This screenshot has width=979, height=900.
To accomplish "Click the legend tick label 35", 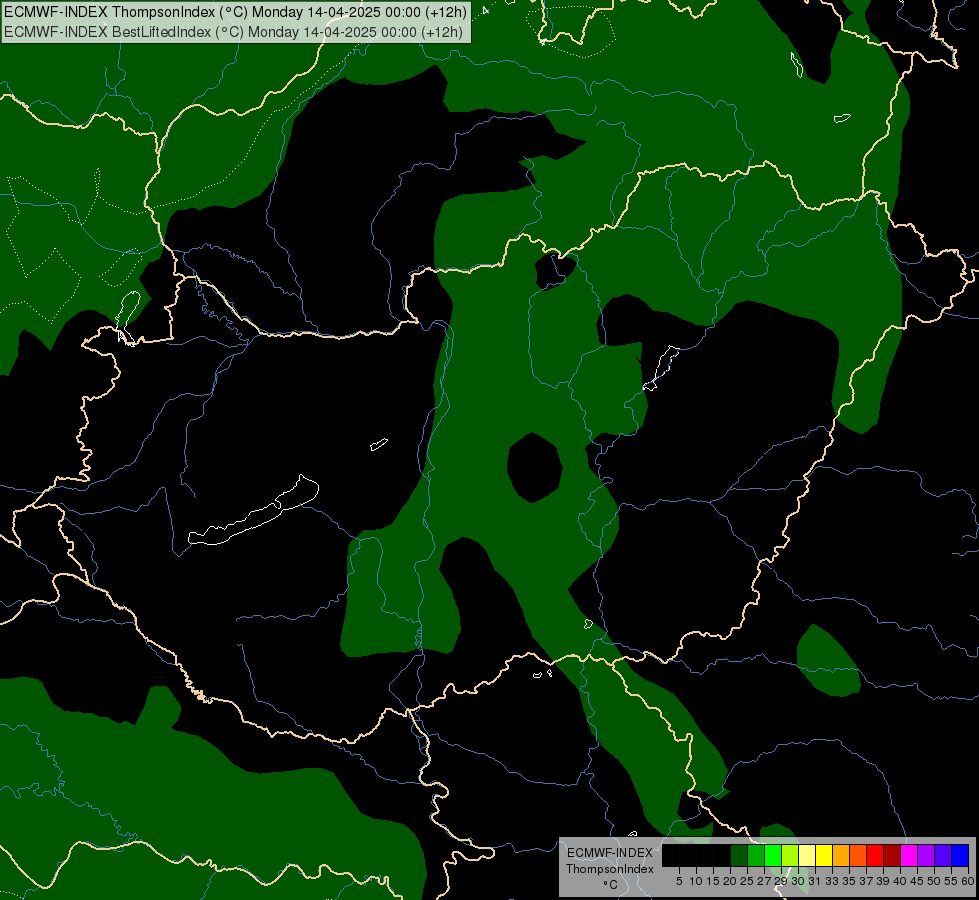I will click(x=849, y=881).
